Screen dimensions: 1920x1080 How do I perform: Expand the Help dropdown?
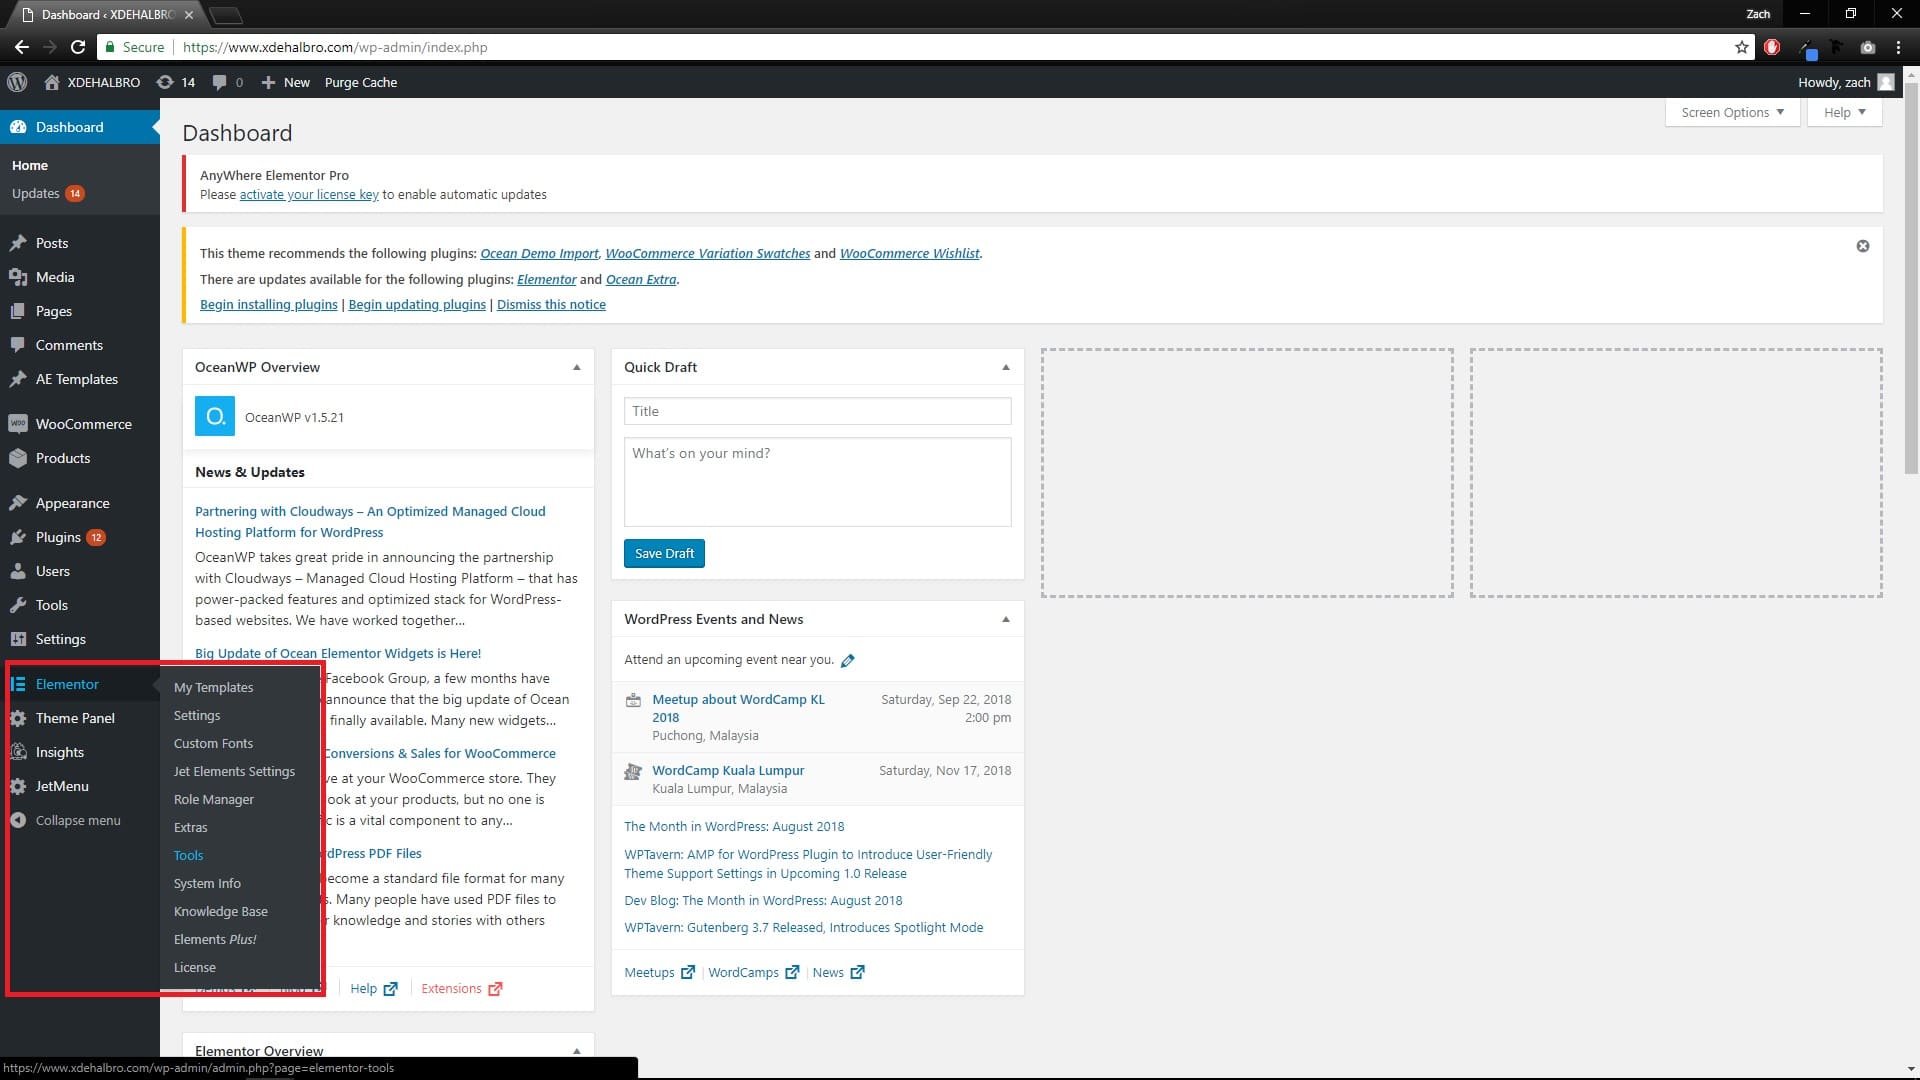[x=1844, y=112]
